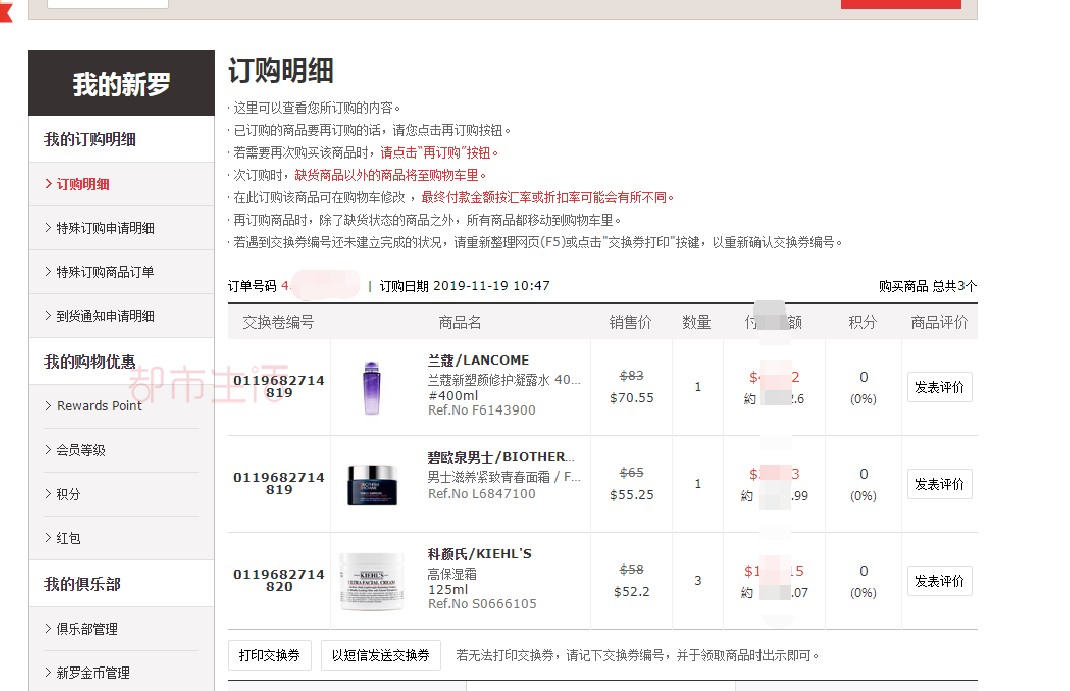Click 发表评价 for the Biotherm item
The height and width of the screenshot is (691, 1070).
point(939,484)
